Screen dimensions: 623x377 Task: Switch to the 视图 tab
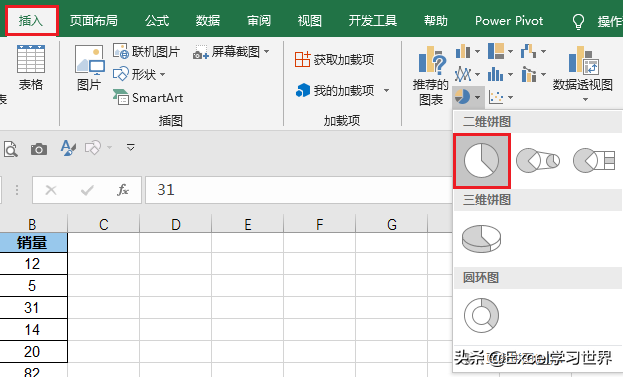(310, 21)
